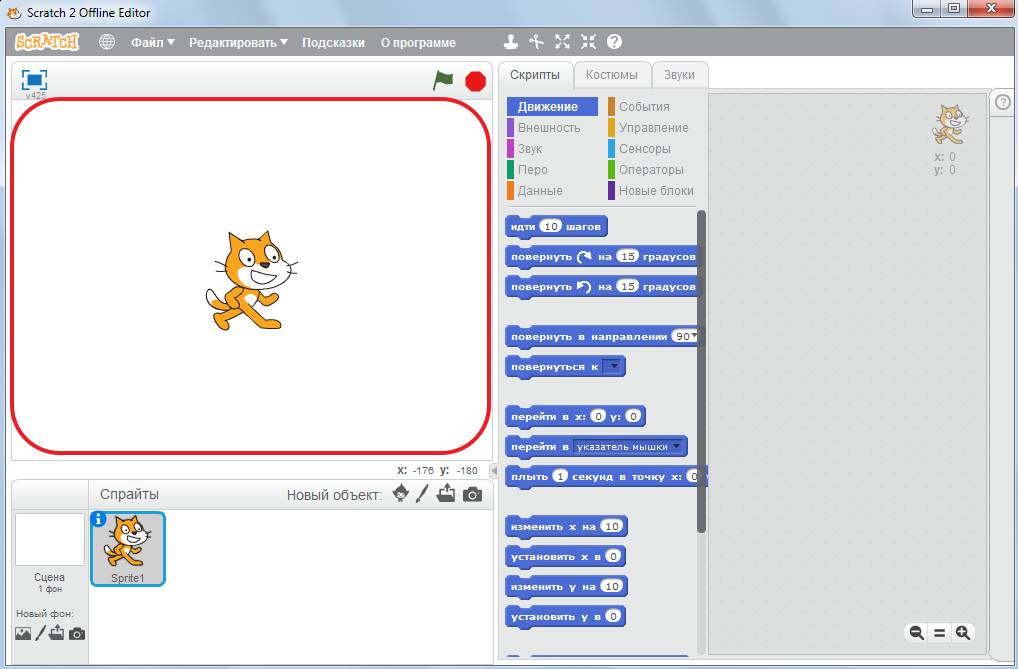This screenshot has width=1018, height=669.
Task: Select the Операторы block category
Action: (x=646, y=170)
